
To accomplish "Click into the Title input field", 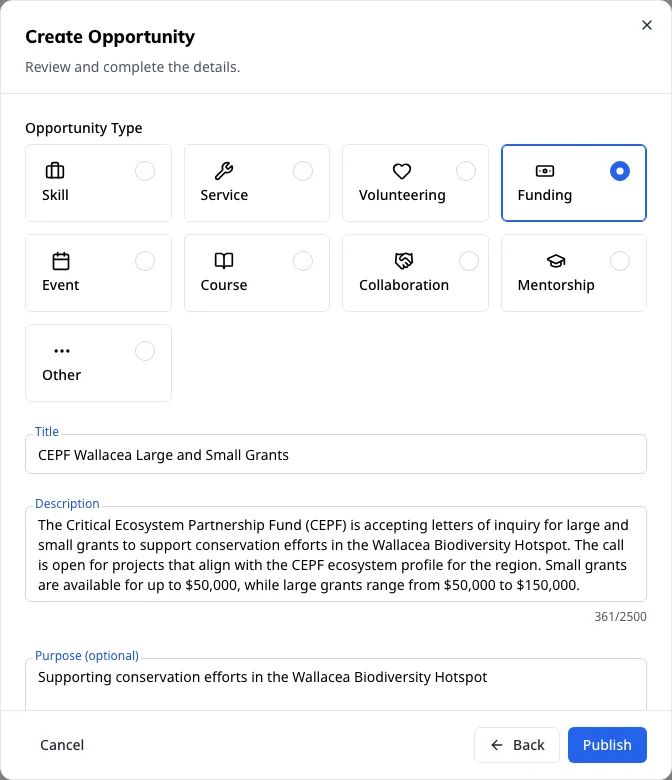I will click(336, 455).
